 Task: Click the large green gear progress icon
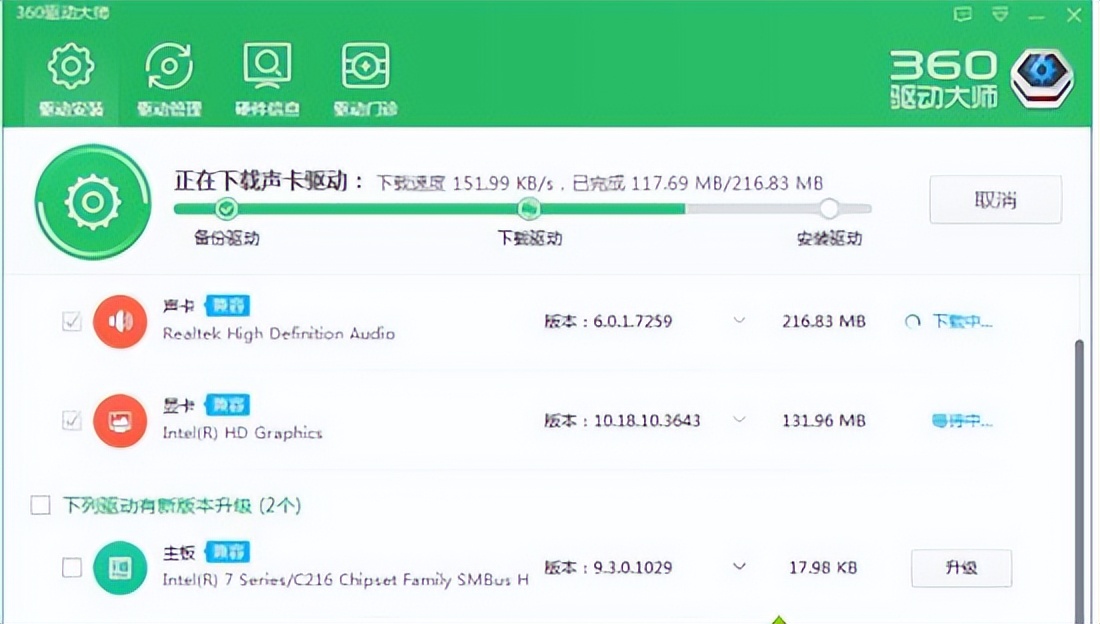pos(93,202)
